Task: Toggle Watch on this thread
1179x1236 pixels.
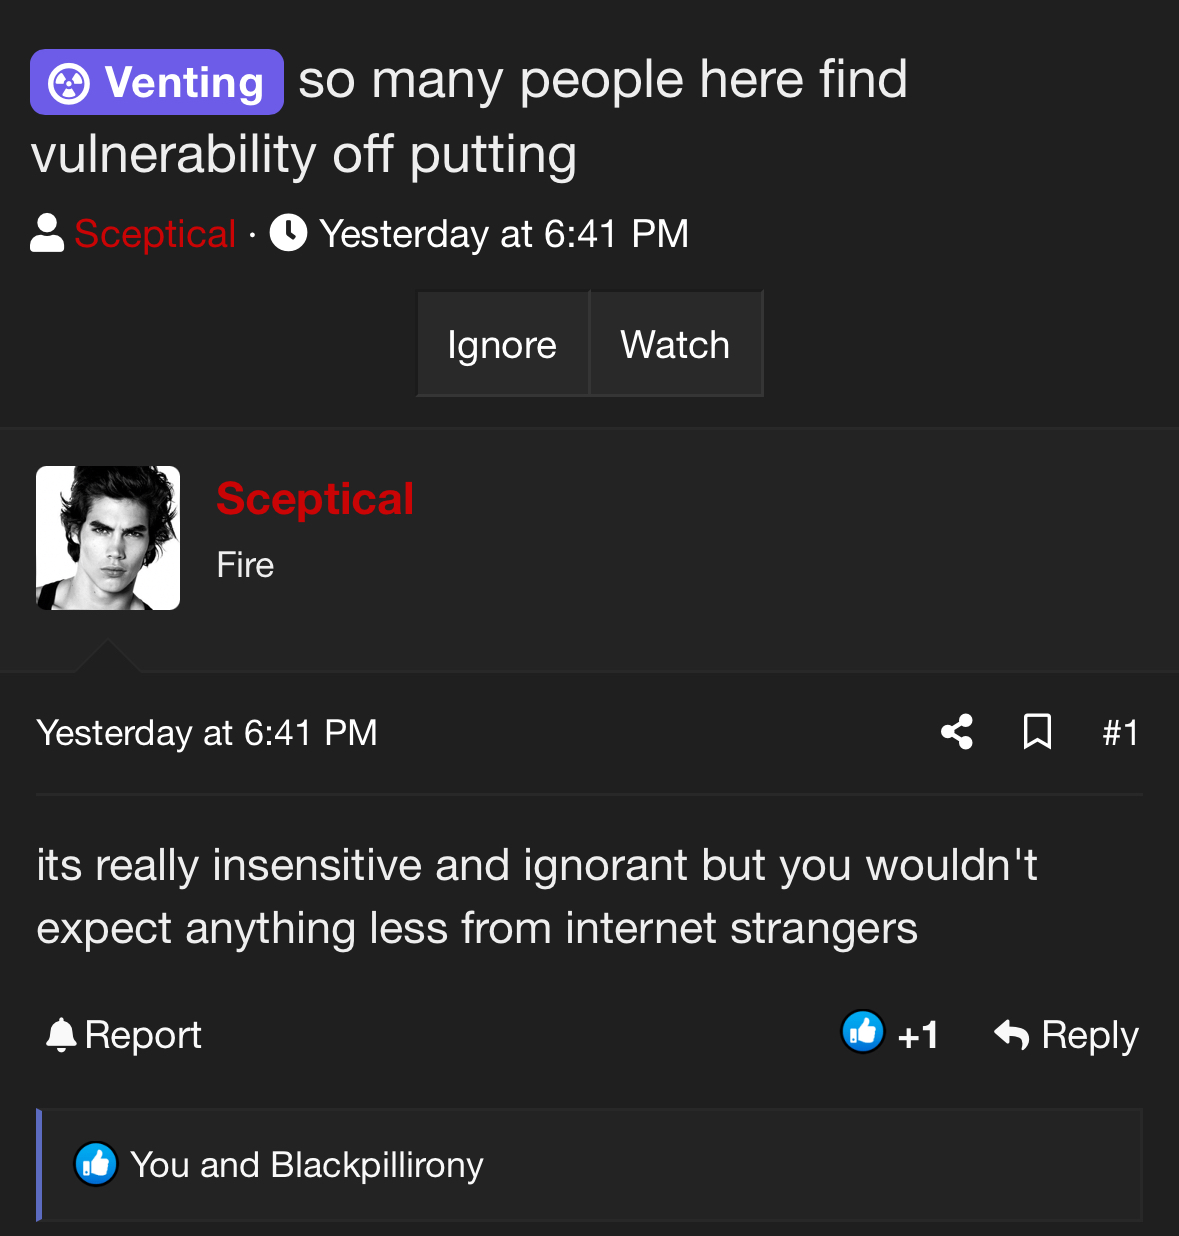Action: [676, 344]
